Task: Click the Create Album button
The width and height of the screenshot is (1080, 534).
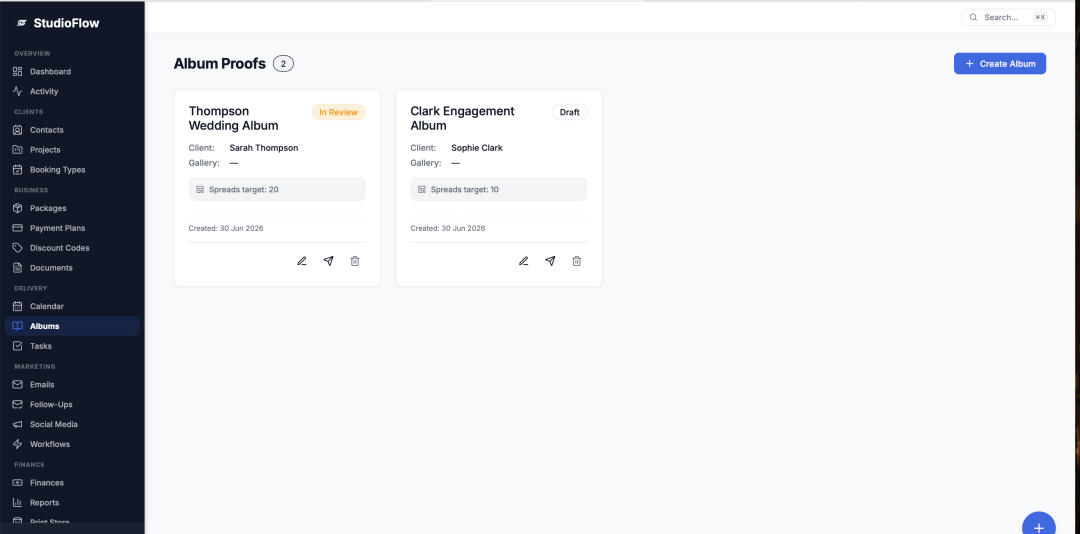Action: click(999, 64)
